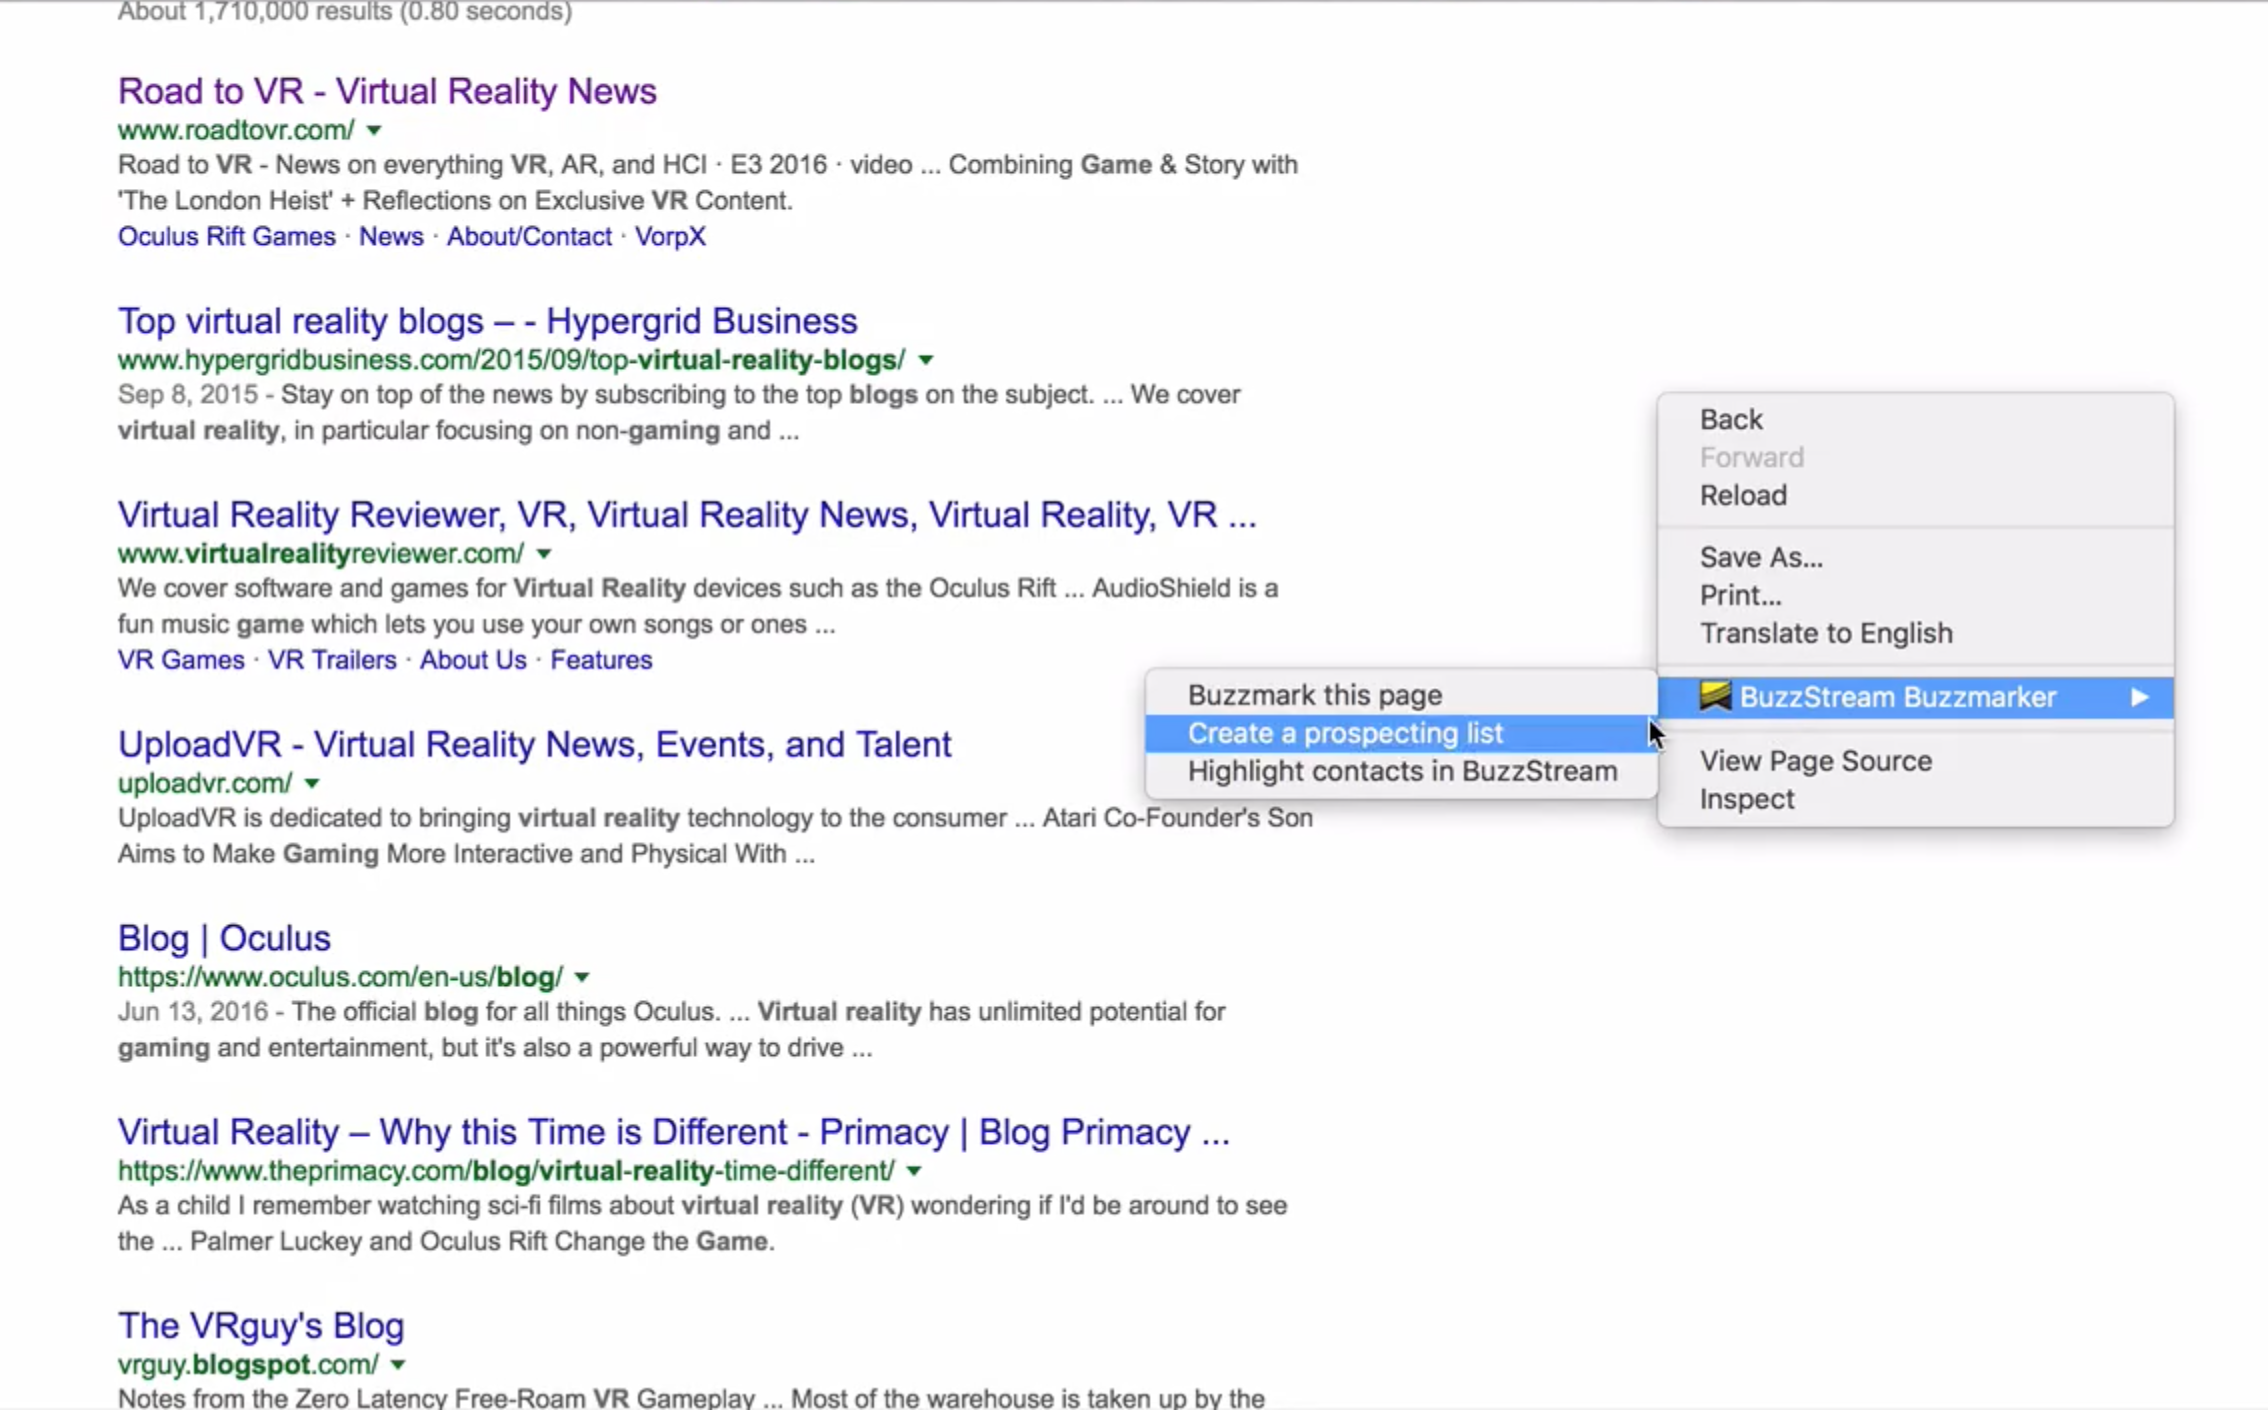The height and width of the screenshot is (1410, 2268).
Task: Click 'View Page Source' option
Action: [1816, 759]
